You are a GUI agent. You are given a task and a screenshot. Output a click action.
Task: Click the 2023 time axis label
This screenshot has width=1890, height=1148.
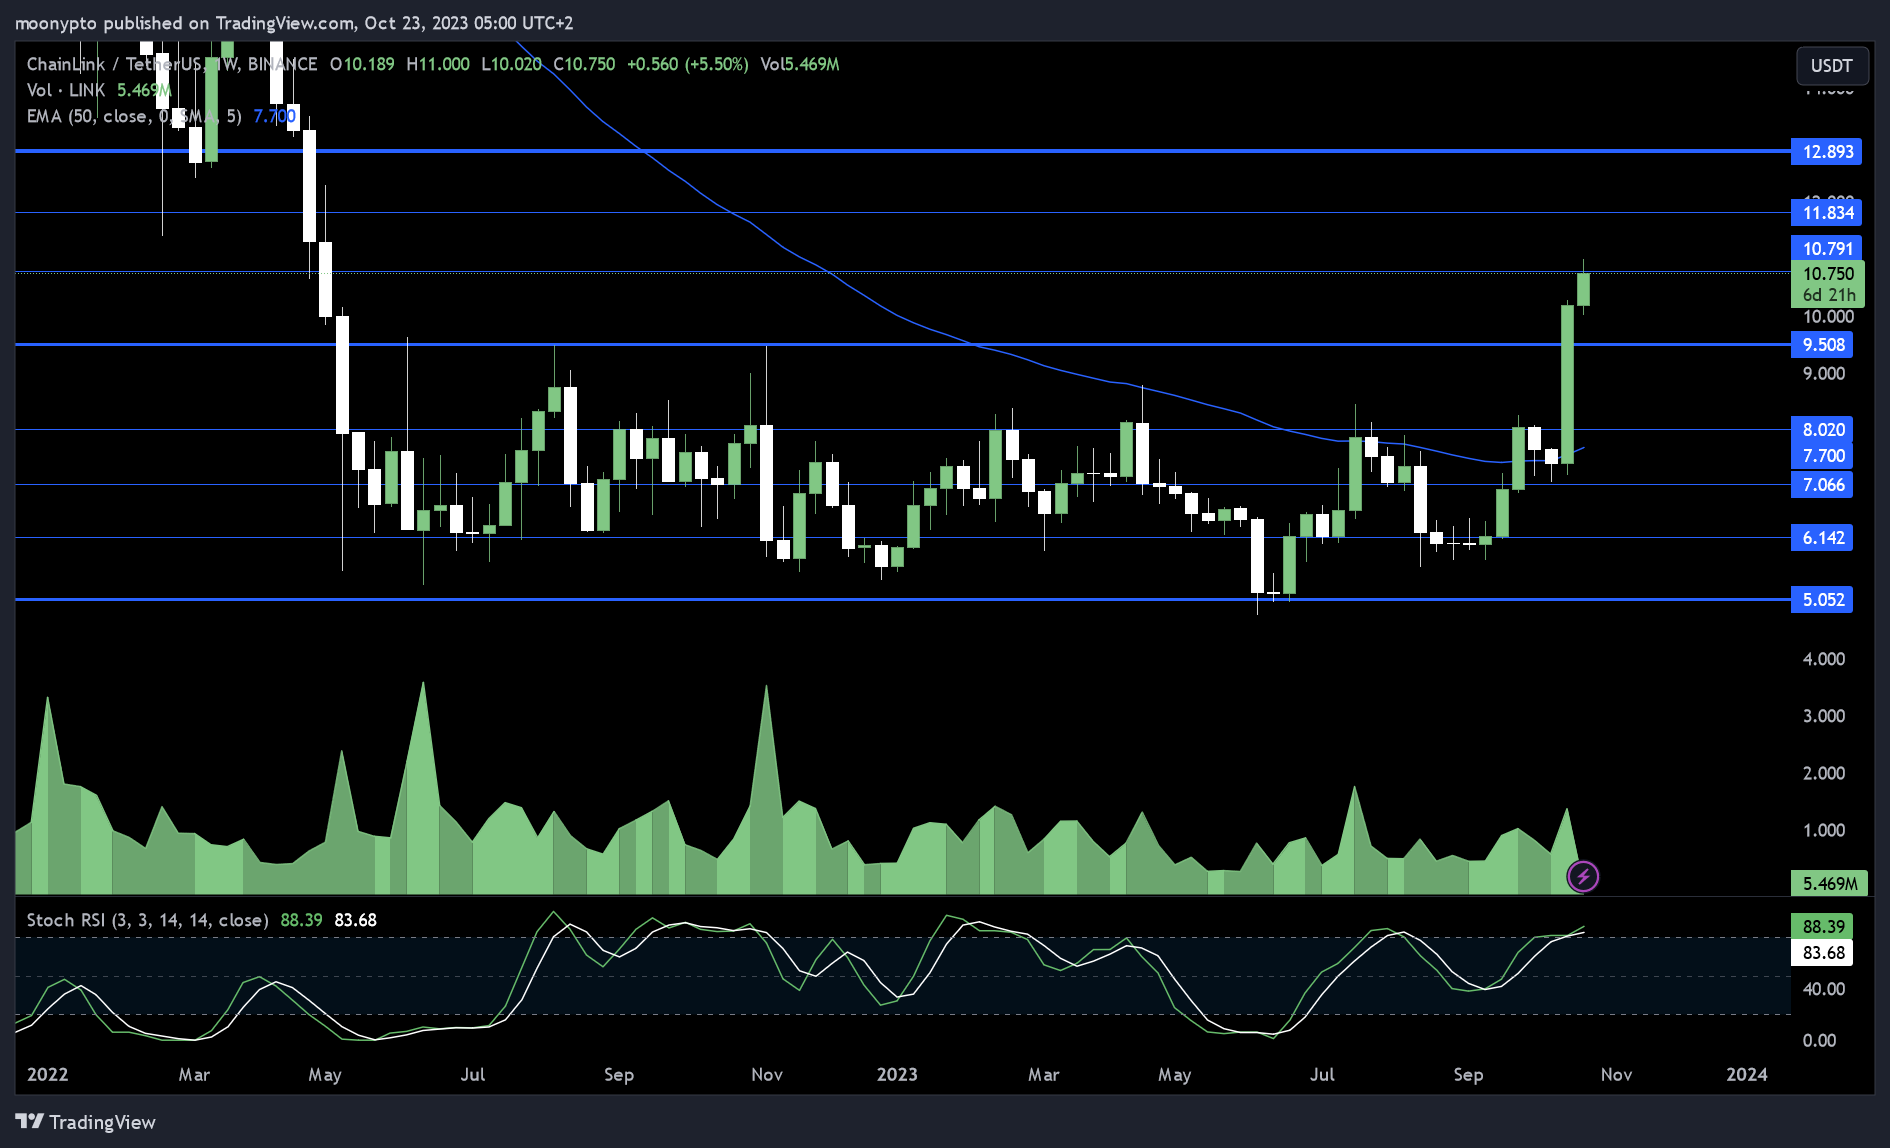coord(897,1074)
